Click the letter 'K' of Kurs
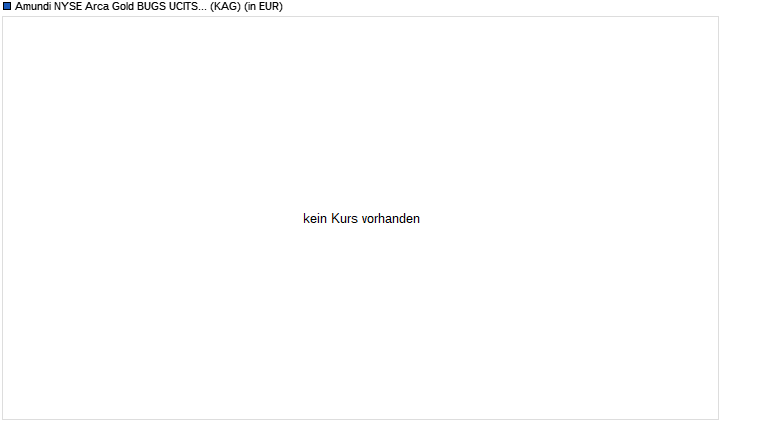 pos(335,219)
